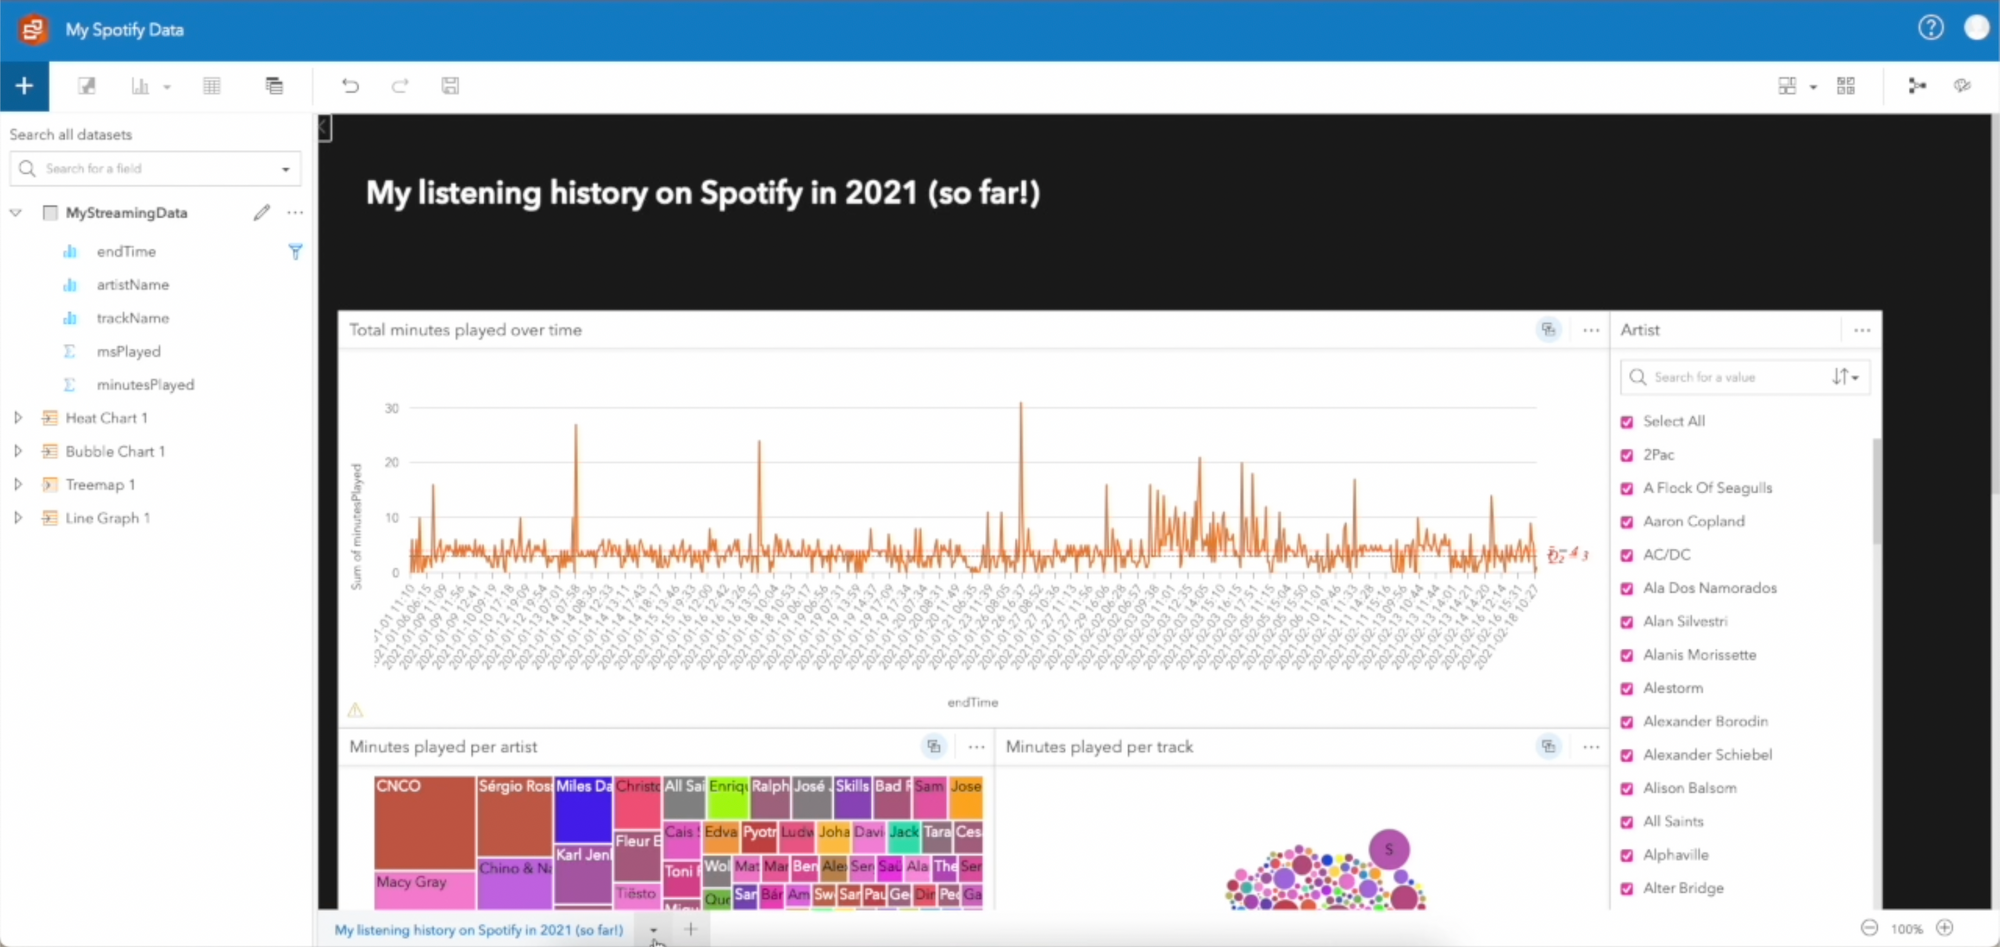
Task: Open the page layout dropdown arrow
Action: 1813,87
